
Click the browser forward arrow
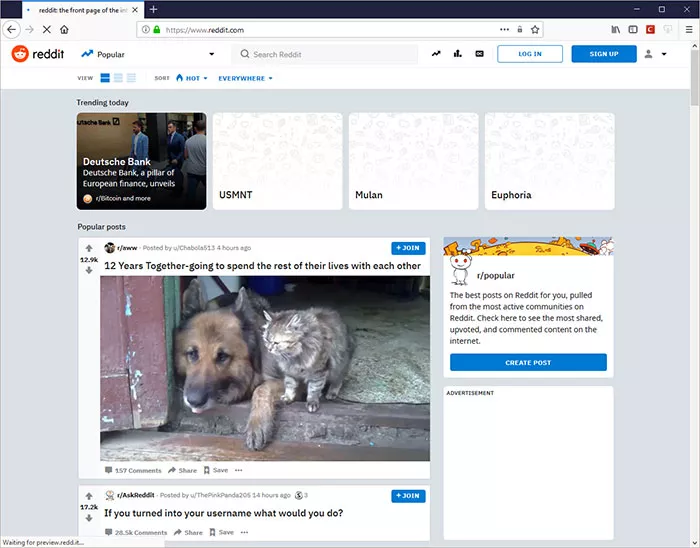[29, 29]
